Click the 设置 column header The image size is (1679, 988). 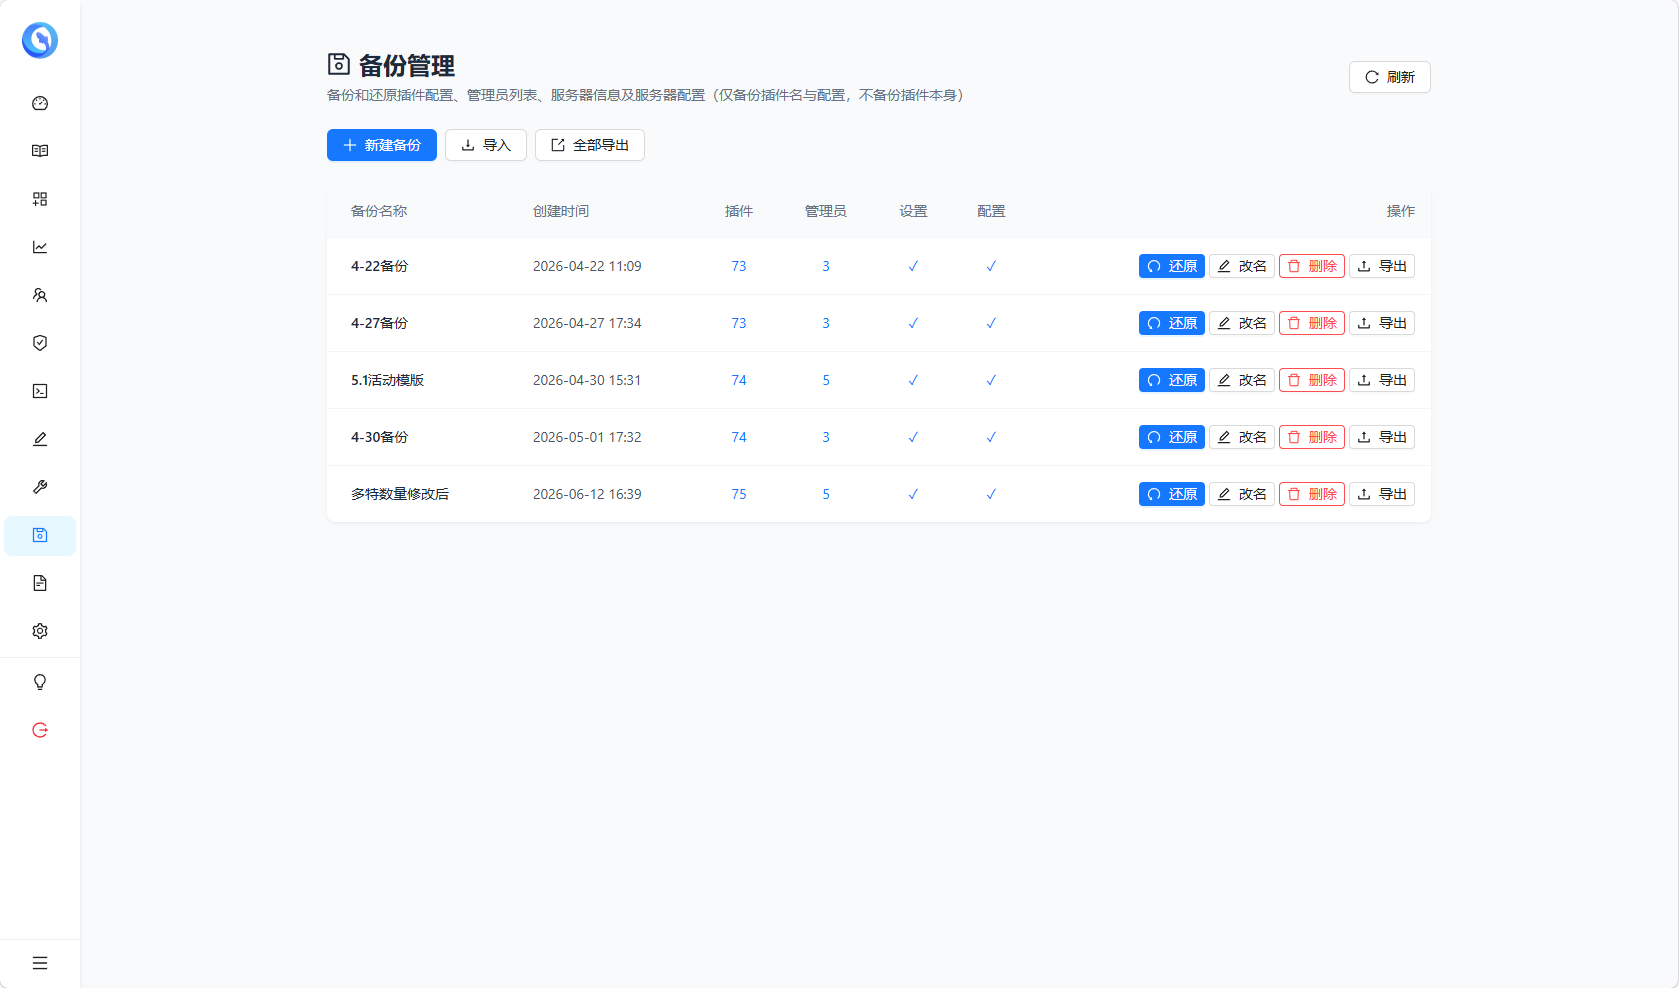(x=913, y=211)
